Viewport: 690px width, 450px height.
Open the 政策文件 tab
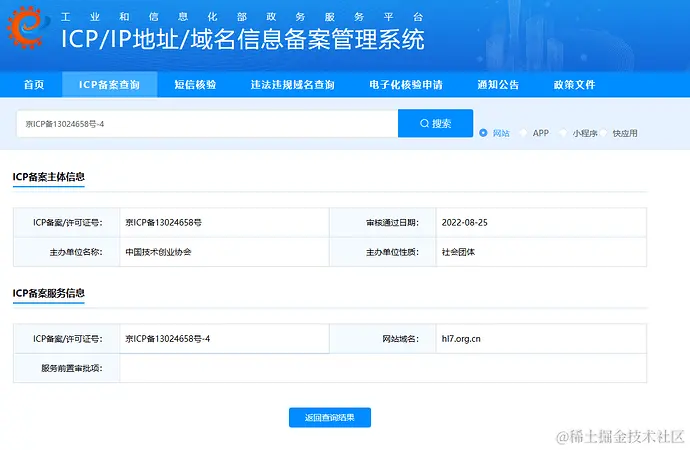coord(574,84)
